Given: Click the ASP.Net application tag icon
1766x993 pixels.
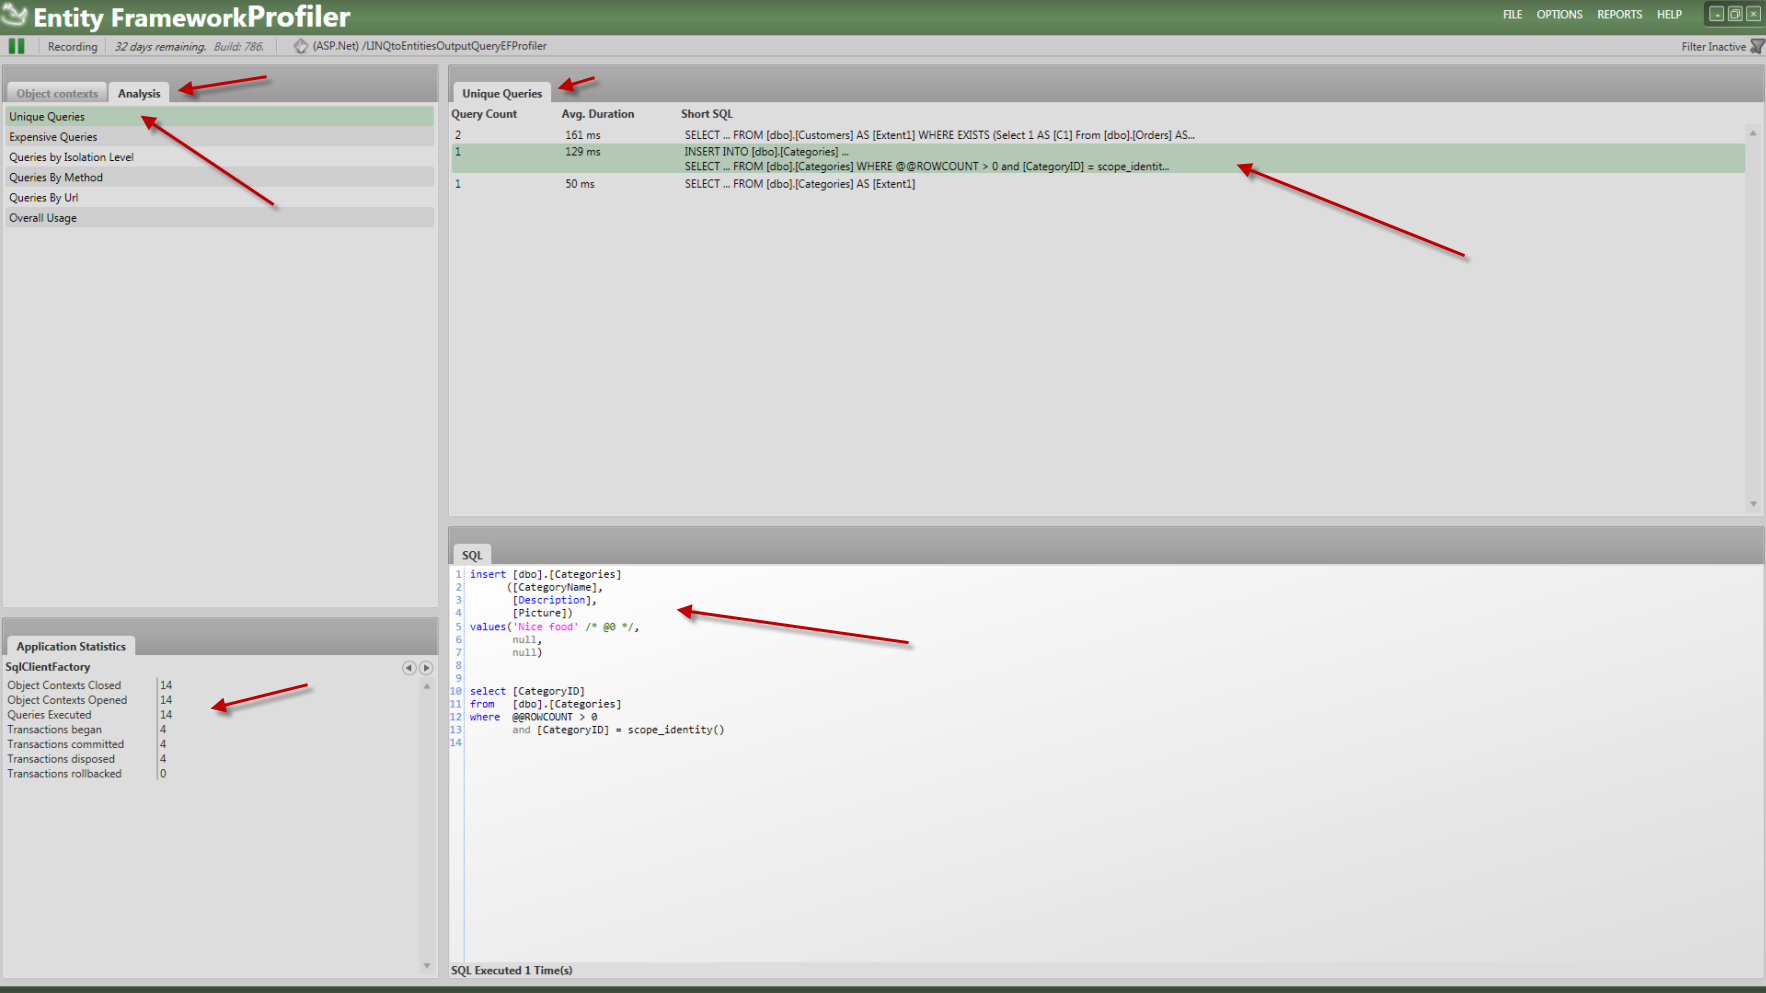Looking at the screenshot, I should pos(300,46).
